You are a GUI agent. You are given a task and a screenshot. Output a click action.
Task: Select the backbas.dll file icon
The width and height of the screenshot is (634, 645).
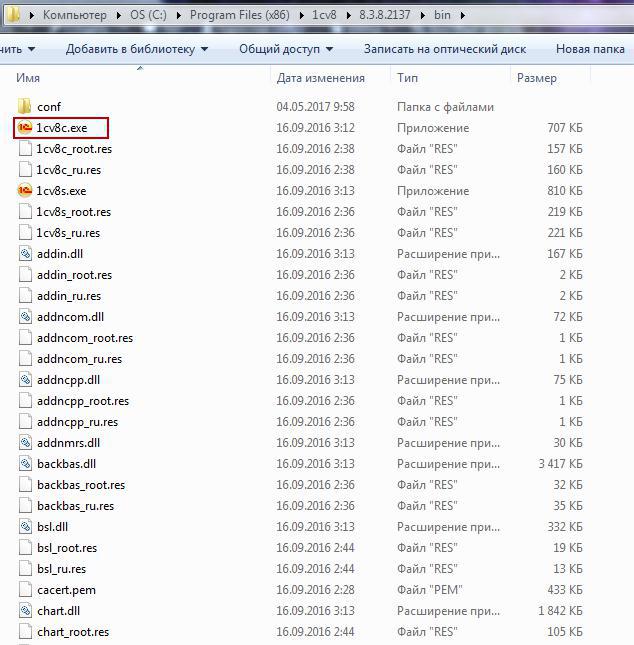(x=26, y=464)
